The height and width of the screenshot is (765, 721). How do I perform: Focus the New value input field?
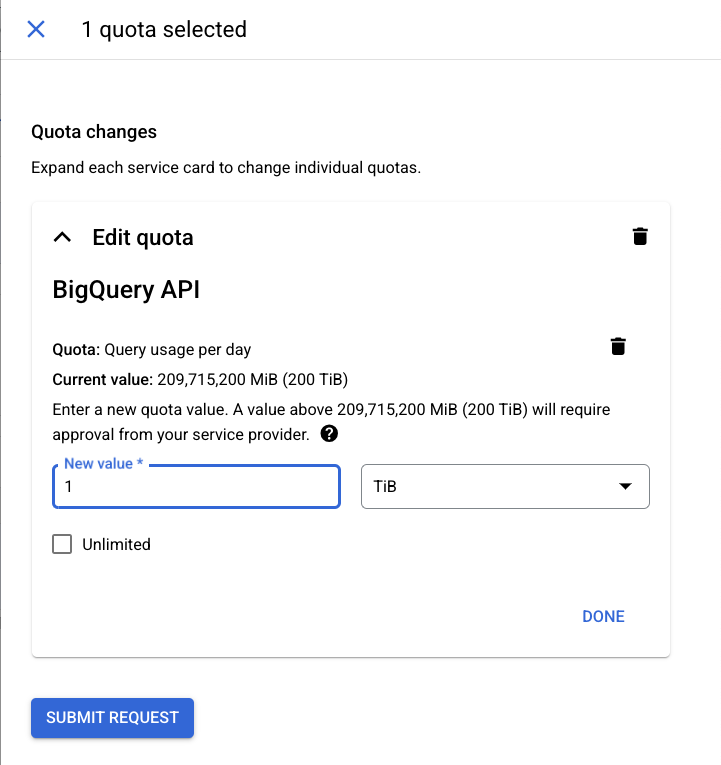pos(196,487)
